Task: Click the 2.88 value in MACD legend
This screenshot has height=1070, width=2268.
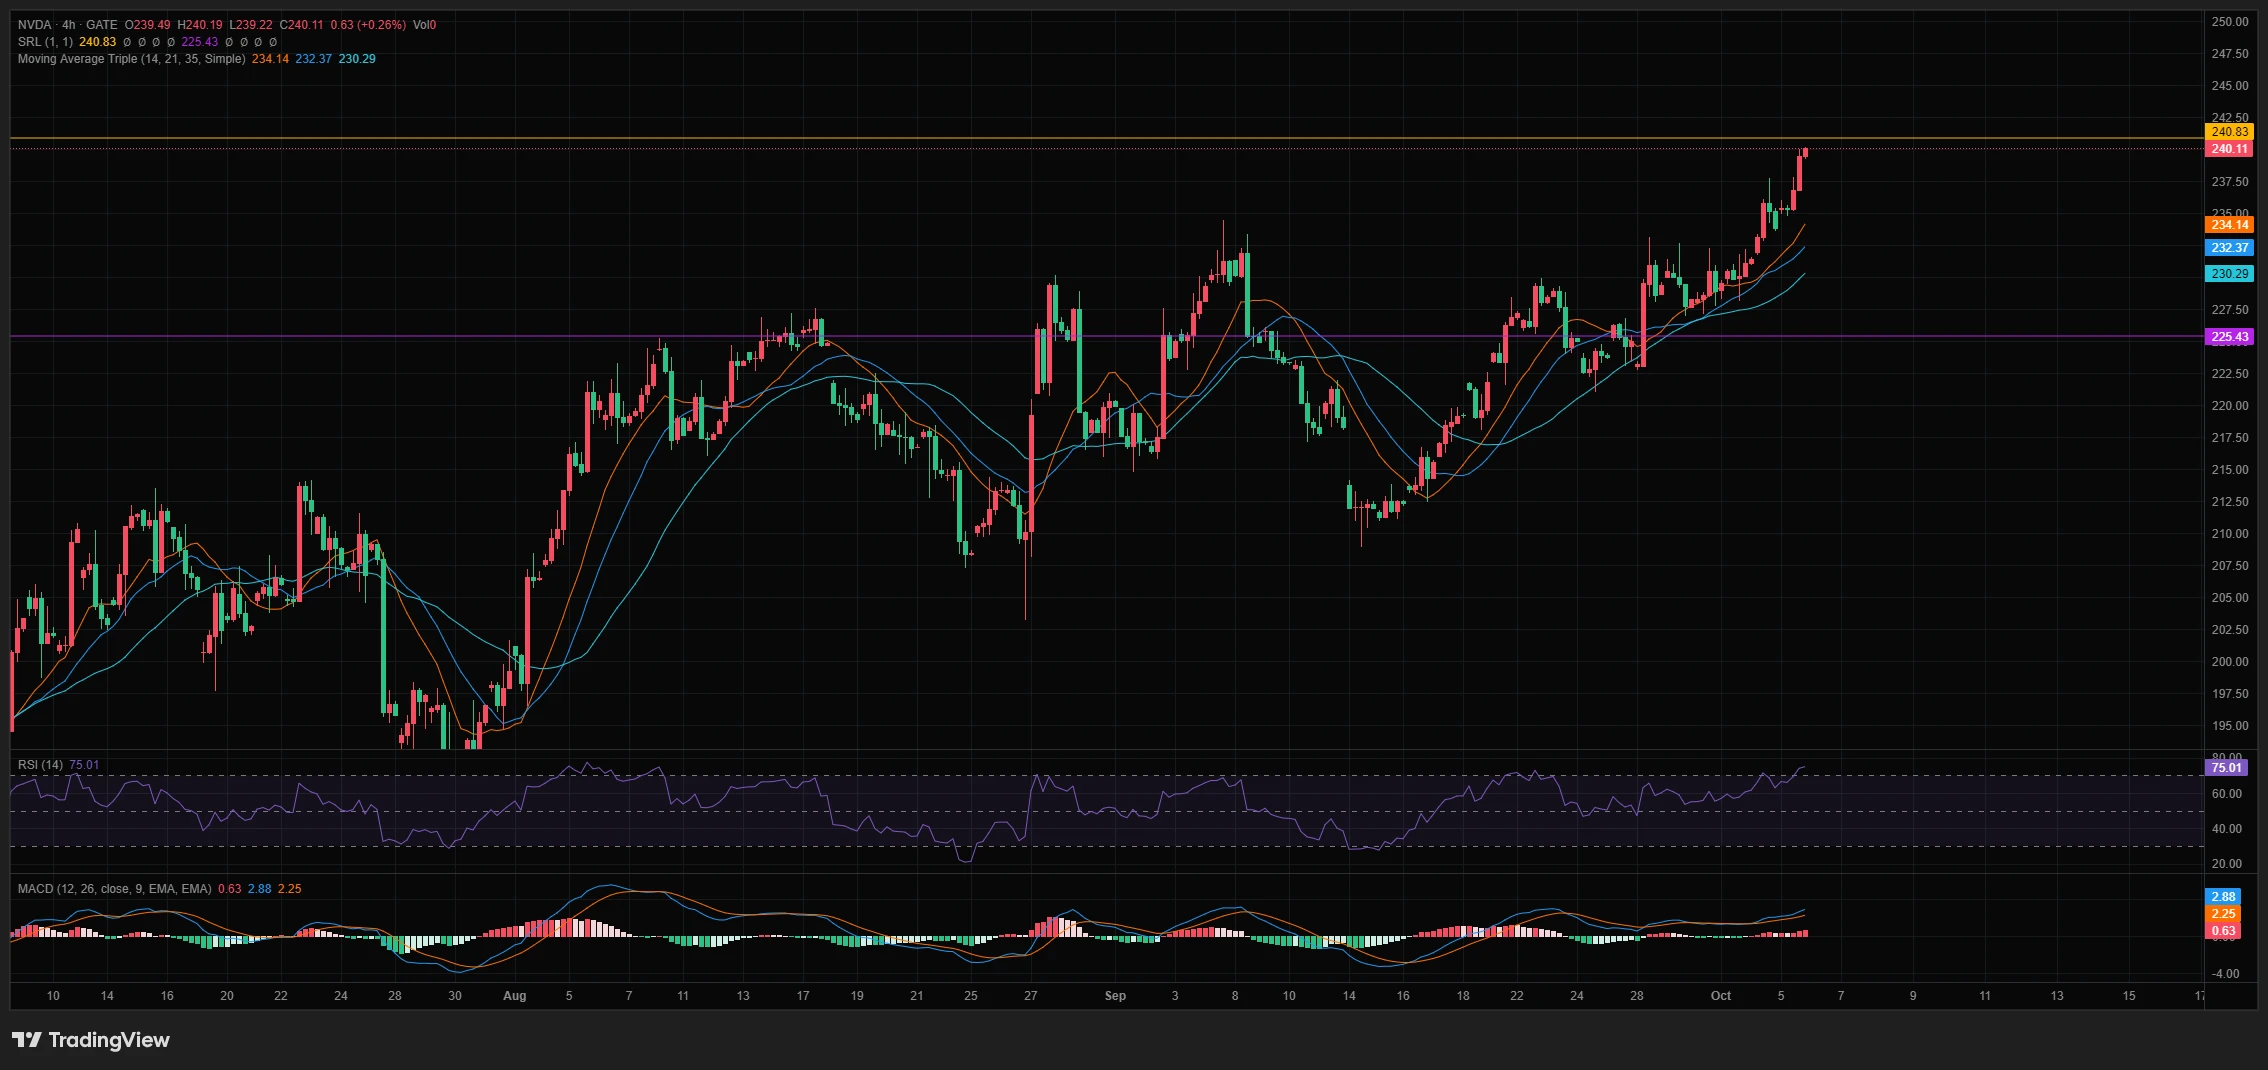Action: (x=259, y=889)
